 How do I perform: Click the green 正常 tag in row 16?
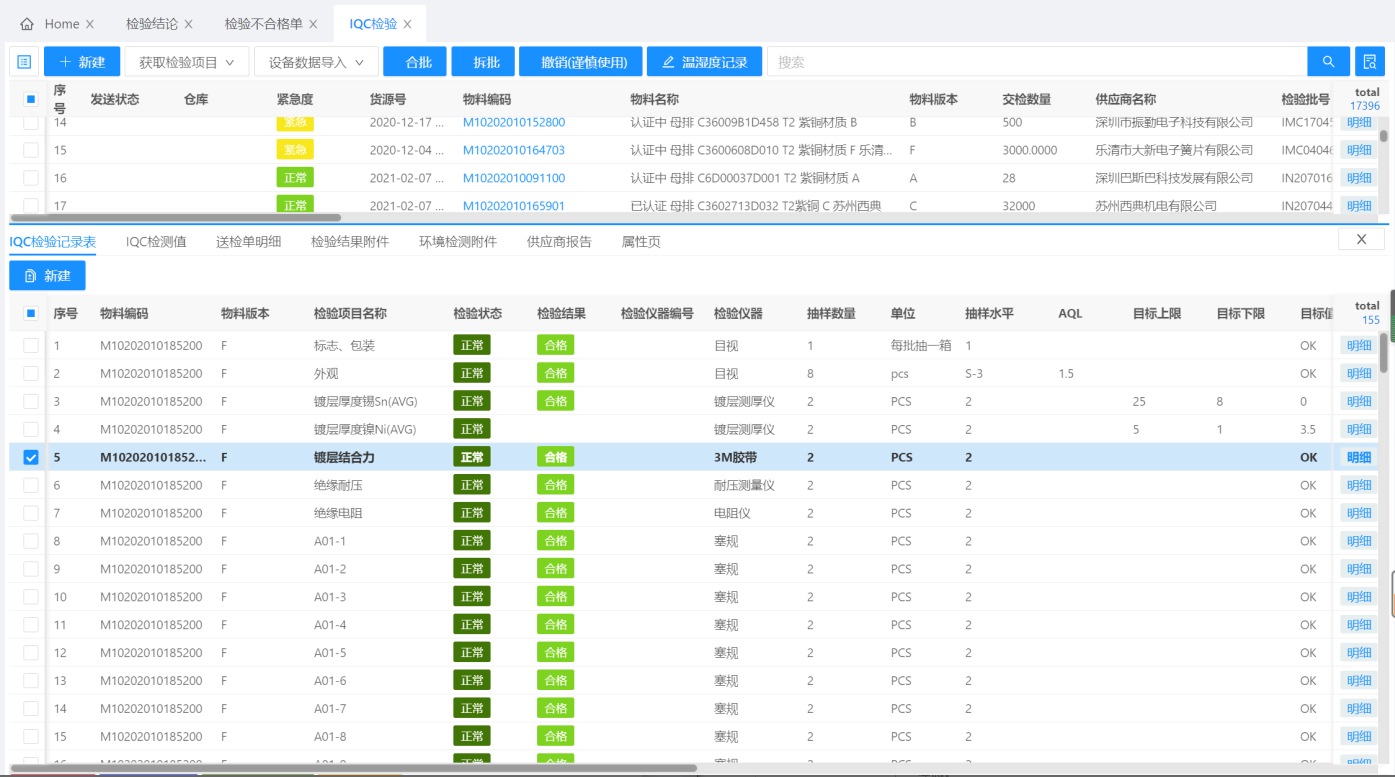tap(295, 178)
